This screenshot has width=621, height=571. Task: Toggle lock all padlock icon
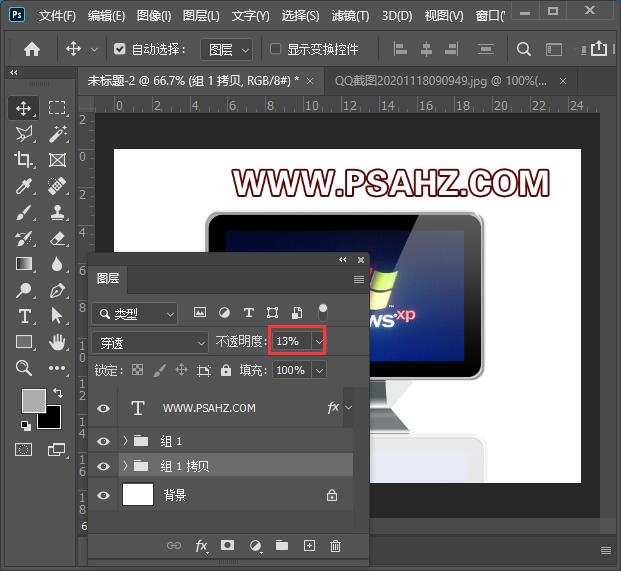click(x=226, y=370)
